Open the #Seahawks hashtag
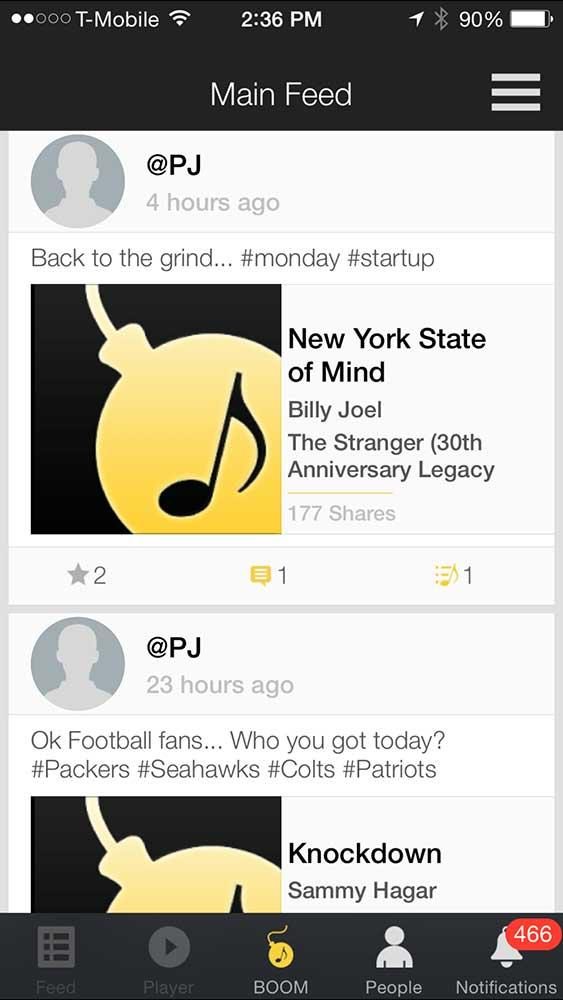The height and width of the screenshot is (1000, 563). click(x=198, y=768)
